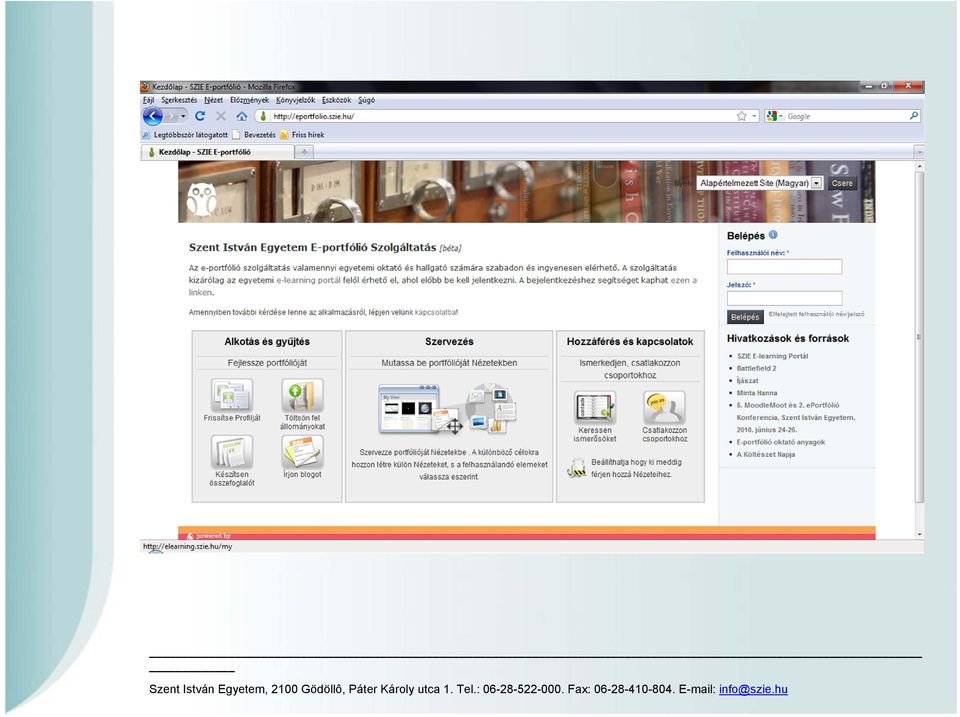Open the address bar history dropdown arrow
The image size is (960, 717).
[x=754, y=116]
